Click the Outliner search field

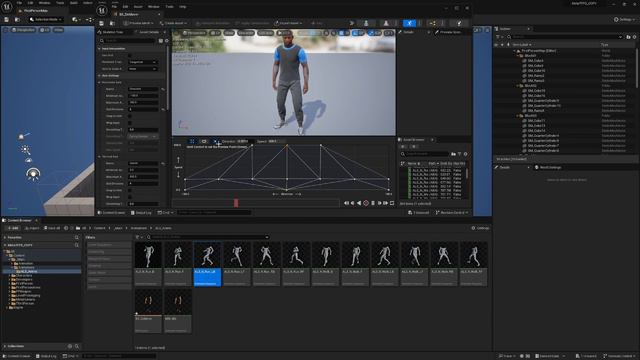(565, 37)
